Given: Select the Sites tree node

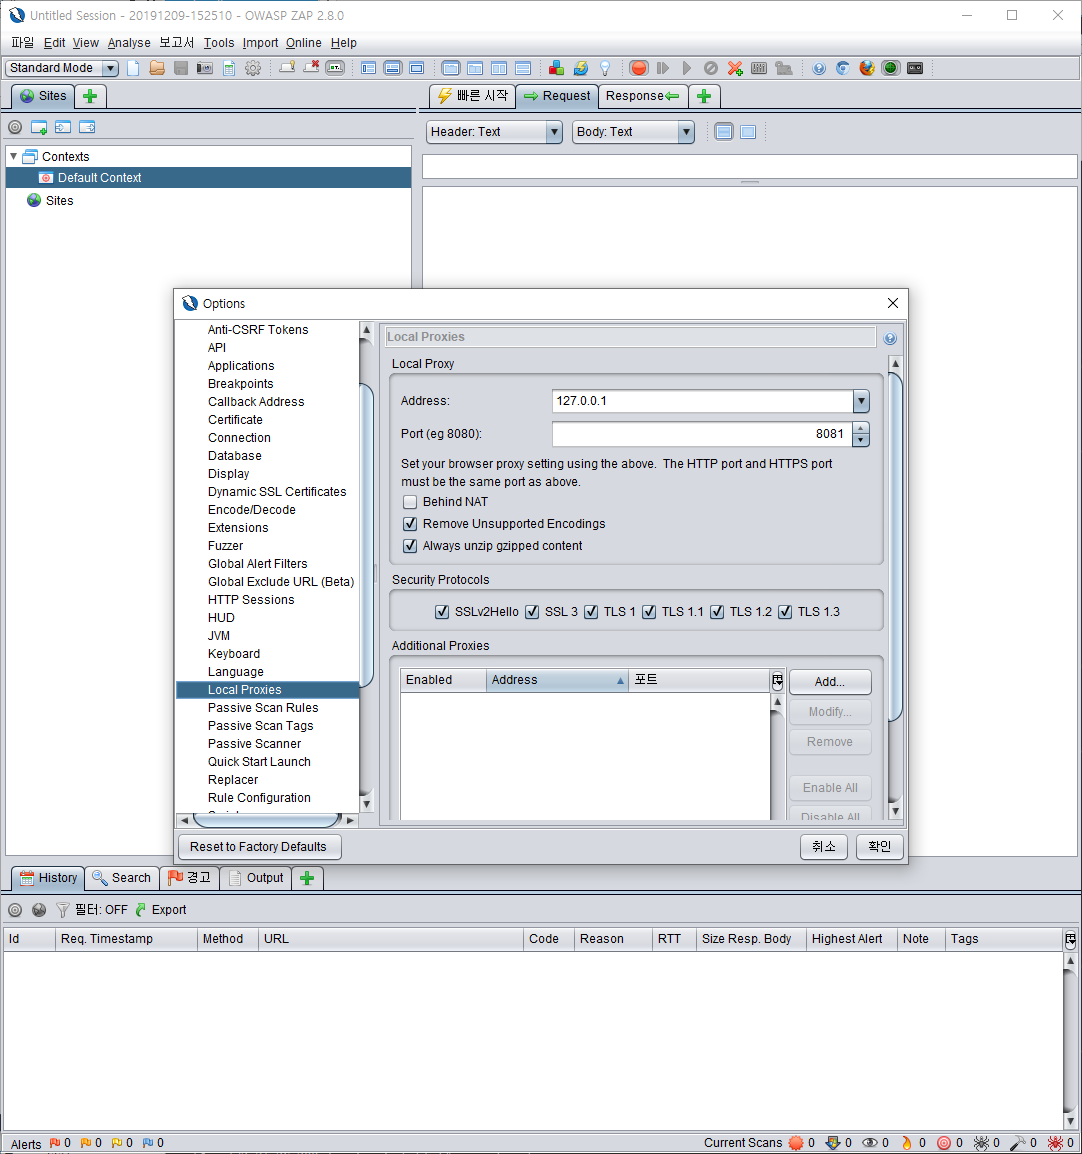Looking at the screenshot, I should 51,201.
